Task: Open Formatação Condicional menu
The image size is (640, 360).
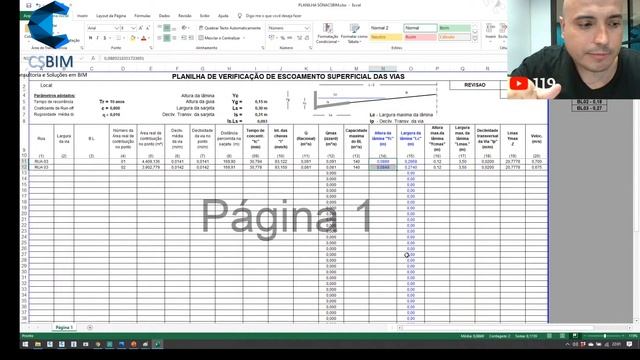Action: pos(327,33)
